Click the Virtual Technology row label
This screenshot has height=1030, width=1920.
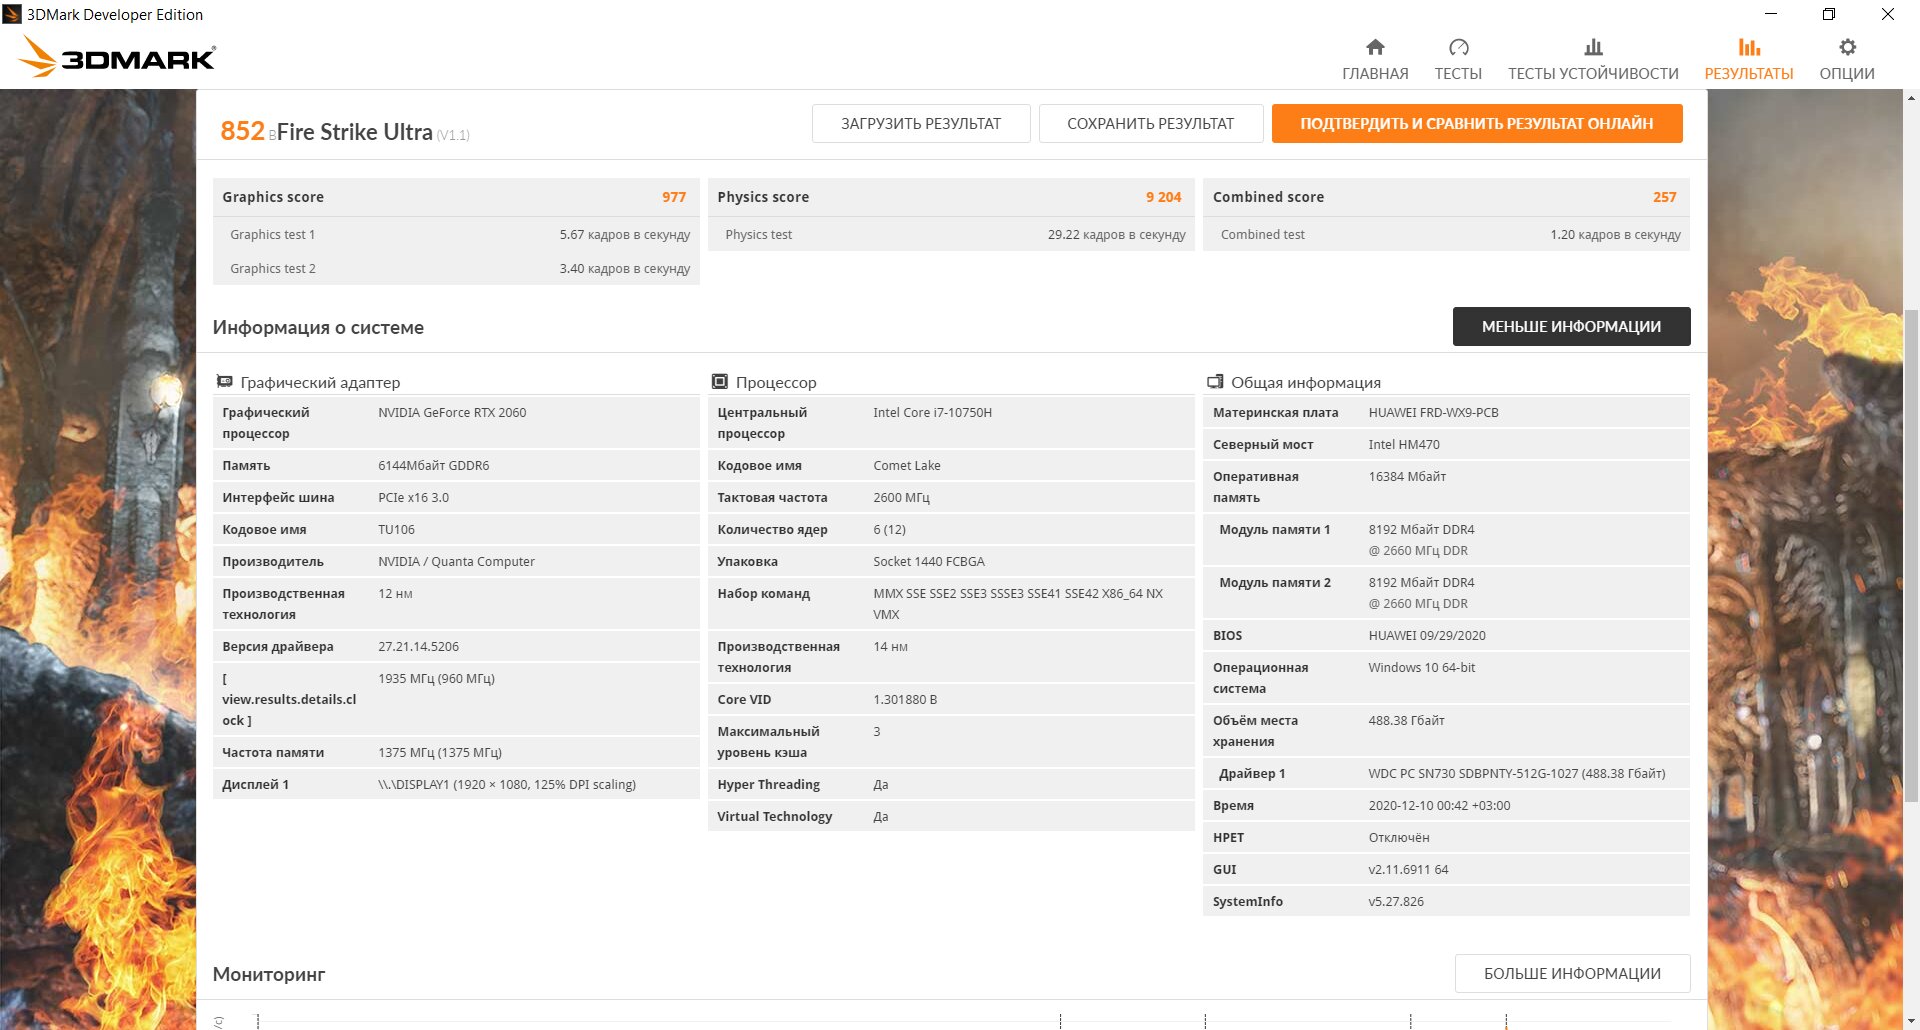774,816
